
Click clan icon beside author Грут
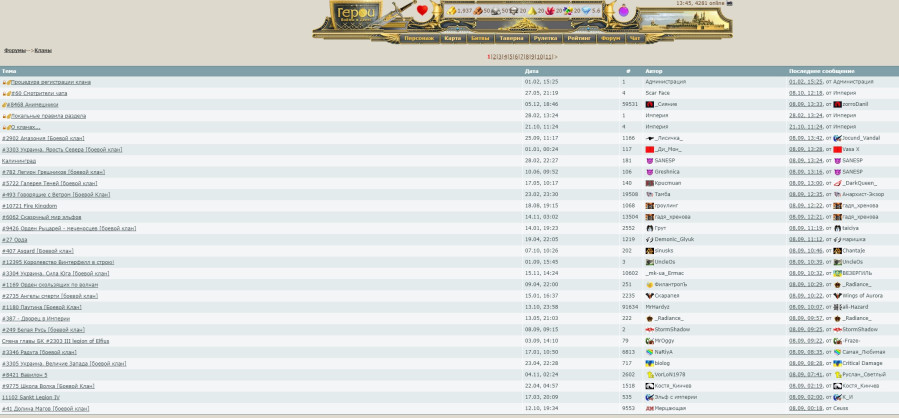pyautogui.click(x=650, y=228)
